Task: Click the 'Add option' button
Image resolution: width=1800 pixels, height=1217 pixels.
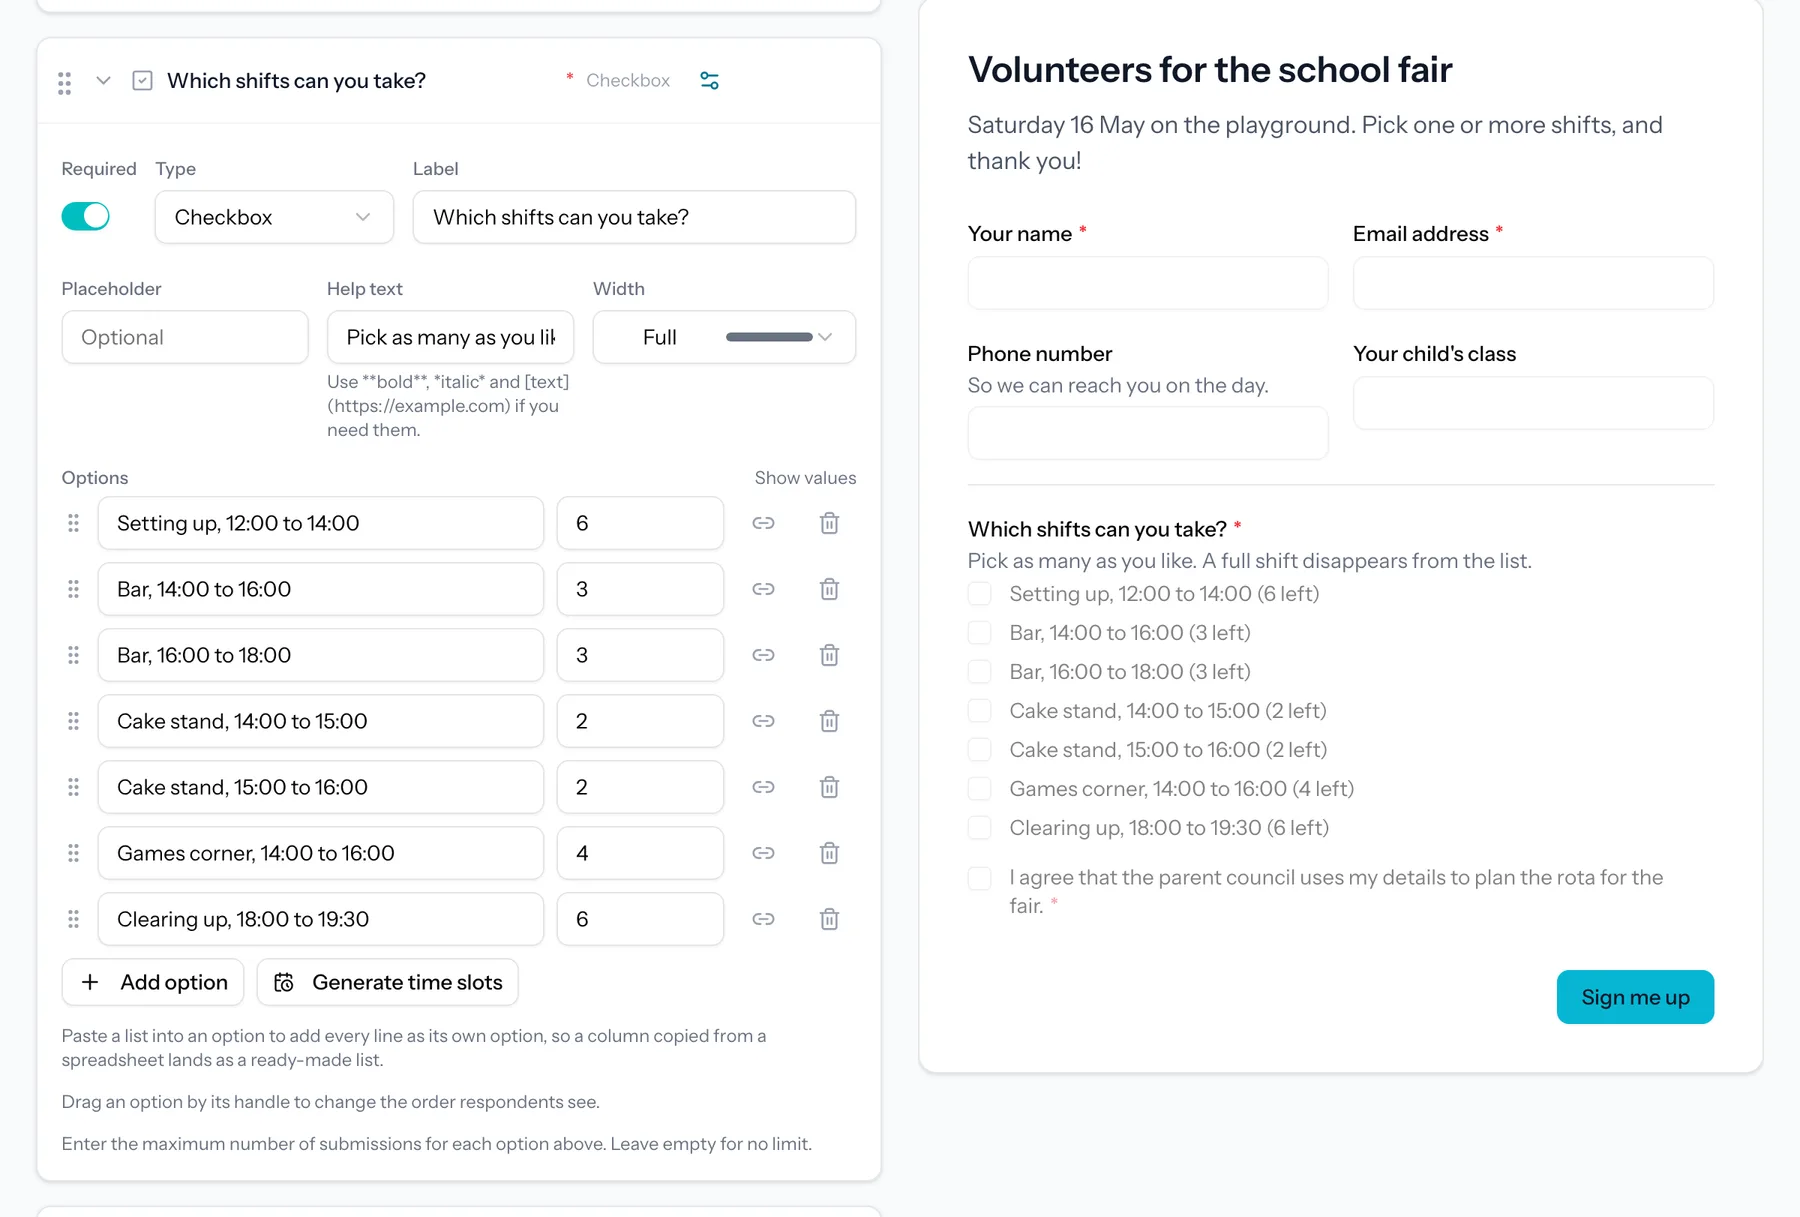Action: point(153,982)
